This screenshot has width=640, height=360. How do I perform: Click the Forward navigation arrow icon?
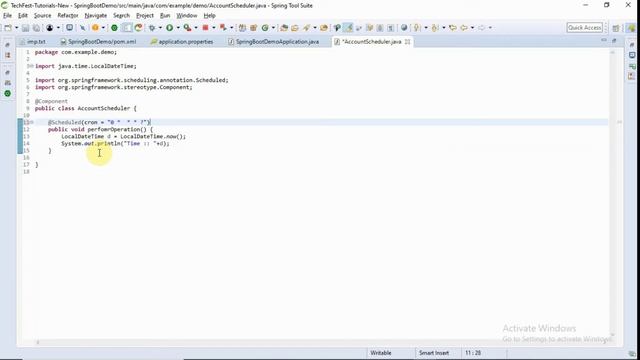coord(482,28)
